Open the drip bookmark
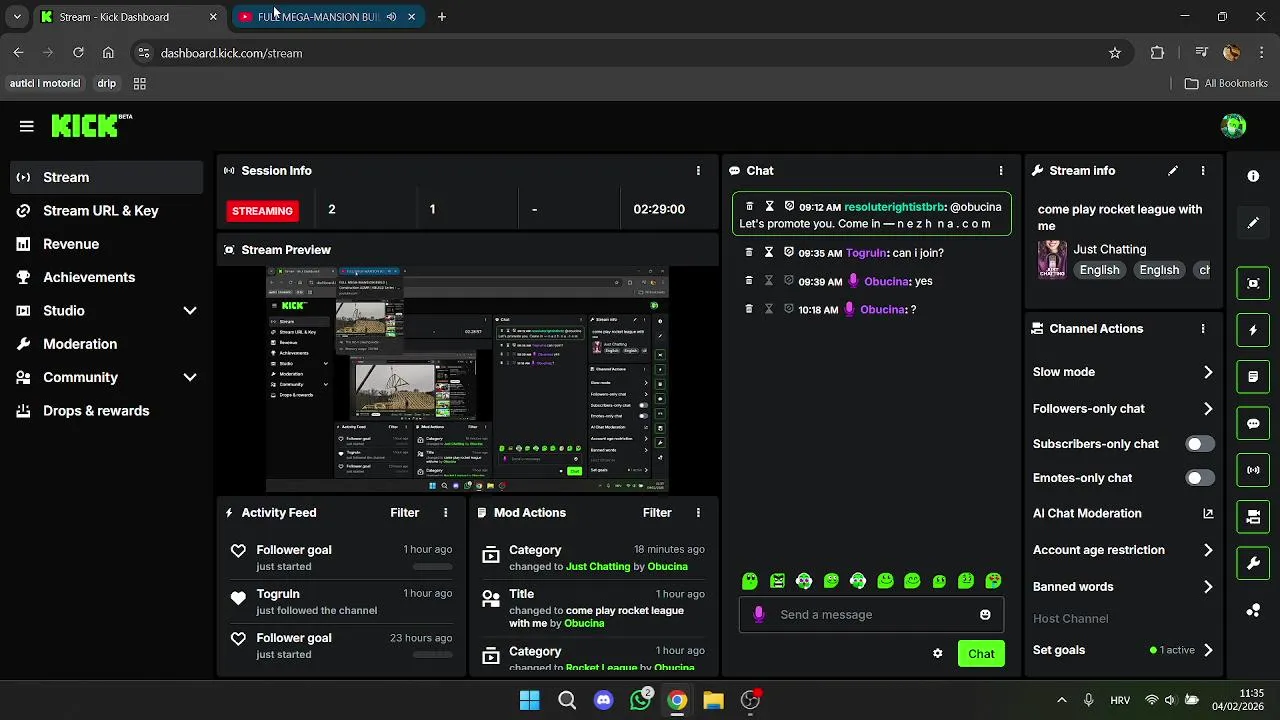This screenshot has width=1280, height=720. click(x=107, y=84)
